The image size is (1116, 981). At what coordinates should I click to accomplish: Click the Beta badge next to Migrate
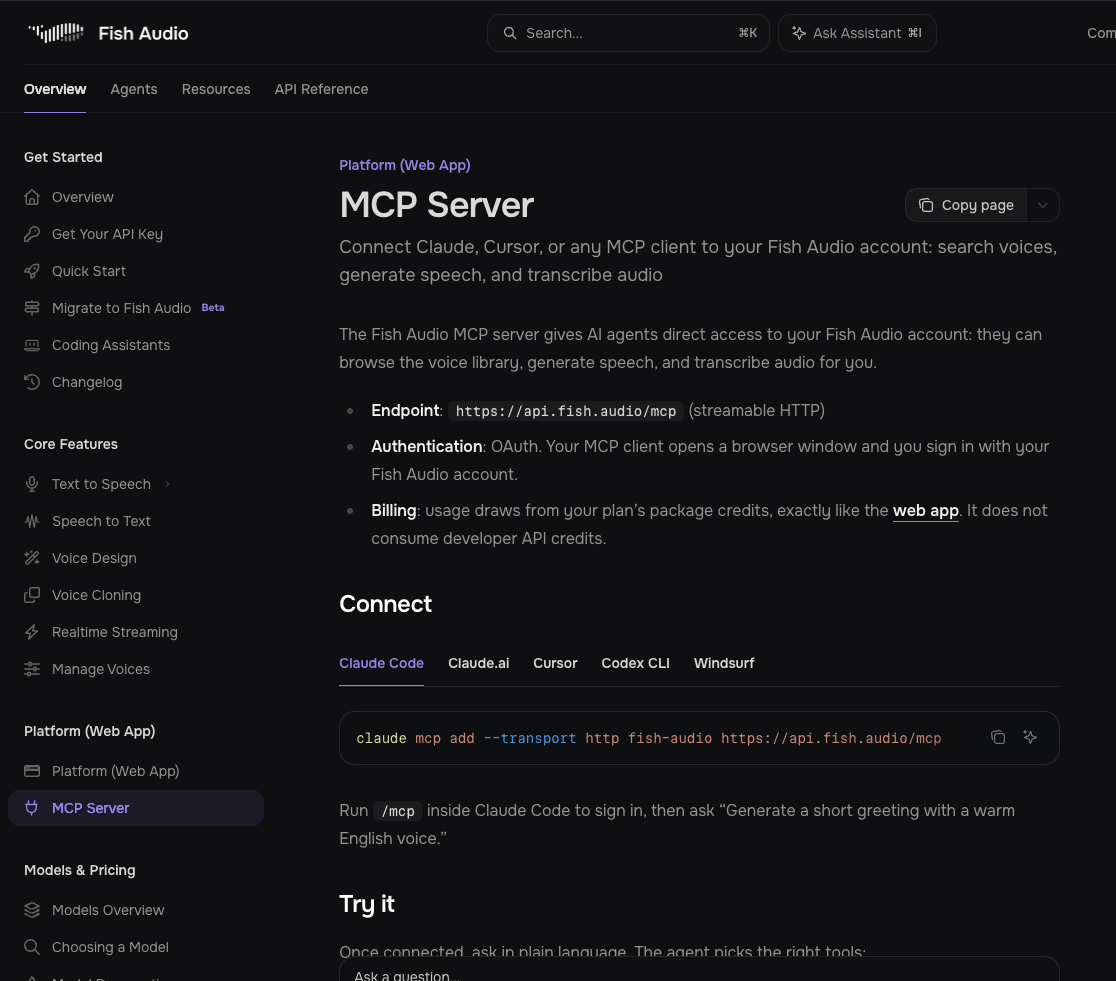pyautogui.click(x=213, y=308)
